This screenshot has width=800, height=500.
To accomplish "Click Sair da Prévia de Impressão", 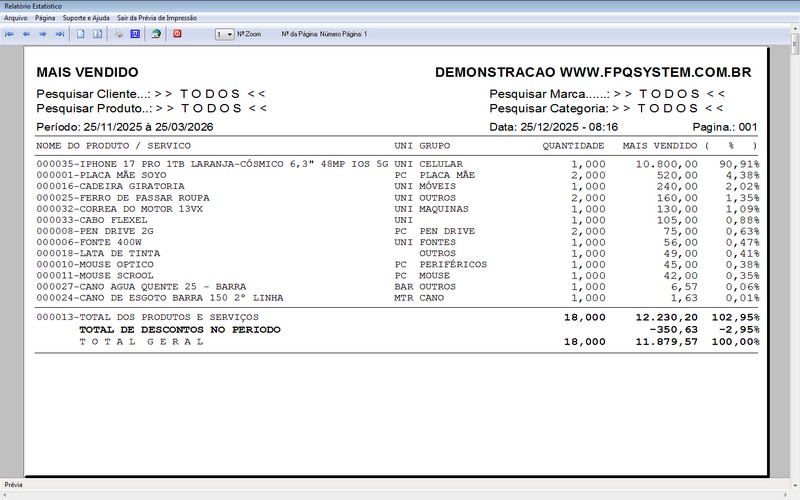I will pos(157,18).
